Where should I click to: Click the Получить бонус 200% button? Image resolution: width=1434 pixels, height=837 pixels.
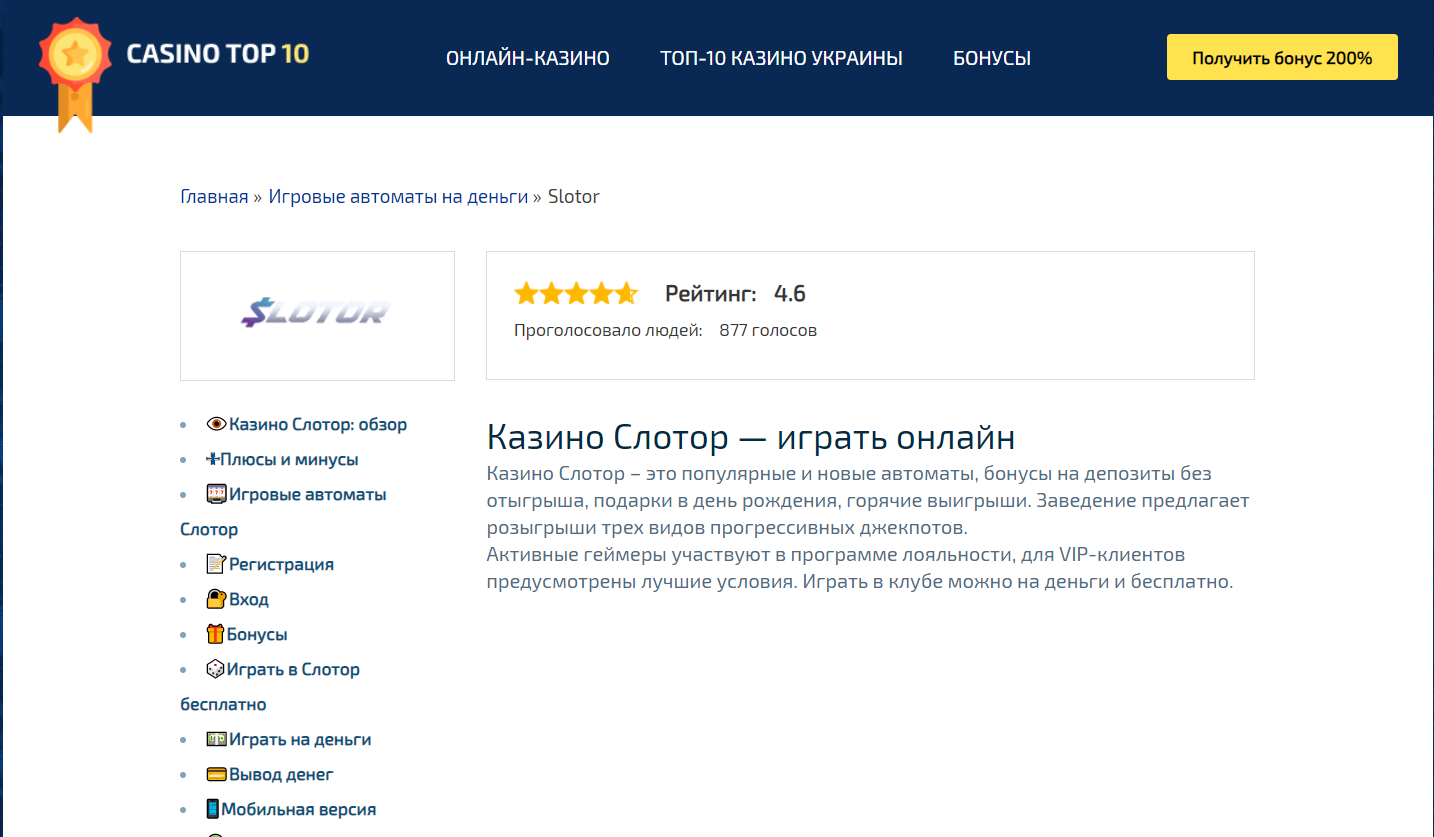click(x=1282, y=58)
